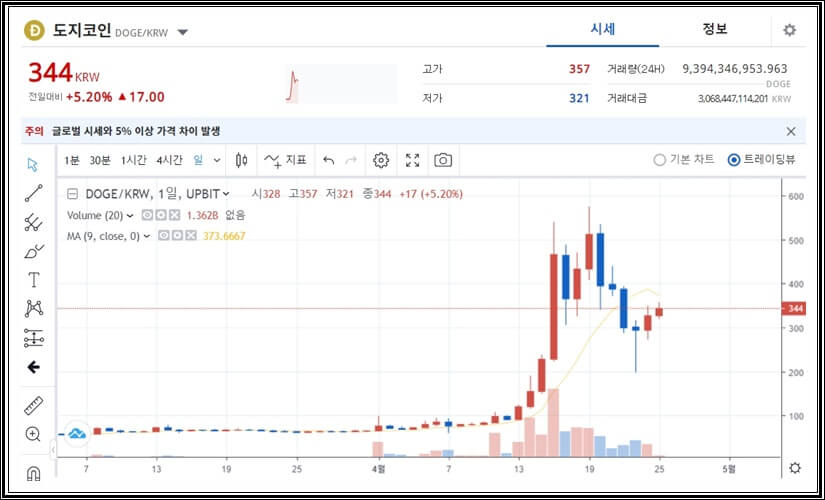This screenshot has width=825, height=500.
Task: Hide the Volume indicator via eye icon
Action: pos(147,215)
